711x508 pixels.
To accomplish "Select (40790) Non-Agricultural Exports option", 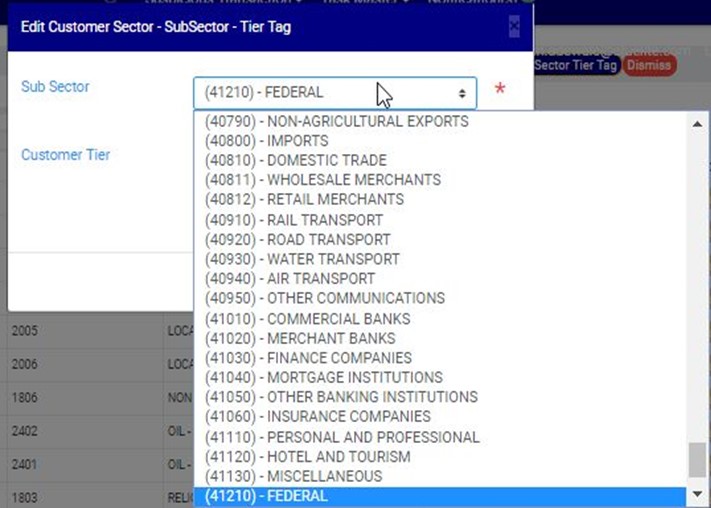I will (x=336, y=121).
